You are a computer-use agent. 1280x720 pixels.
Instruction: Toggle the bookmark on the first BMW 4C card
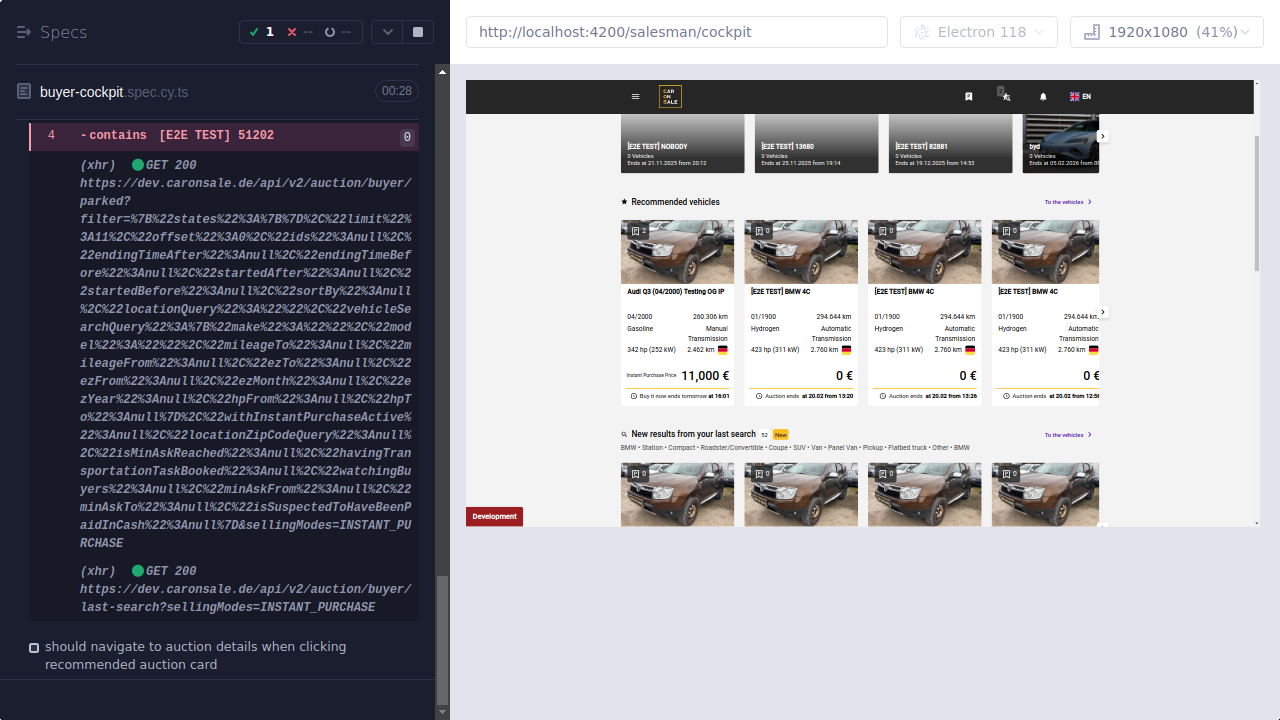tap(758, 230)
